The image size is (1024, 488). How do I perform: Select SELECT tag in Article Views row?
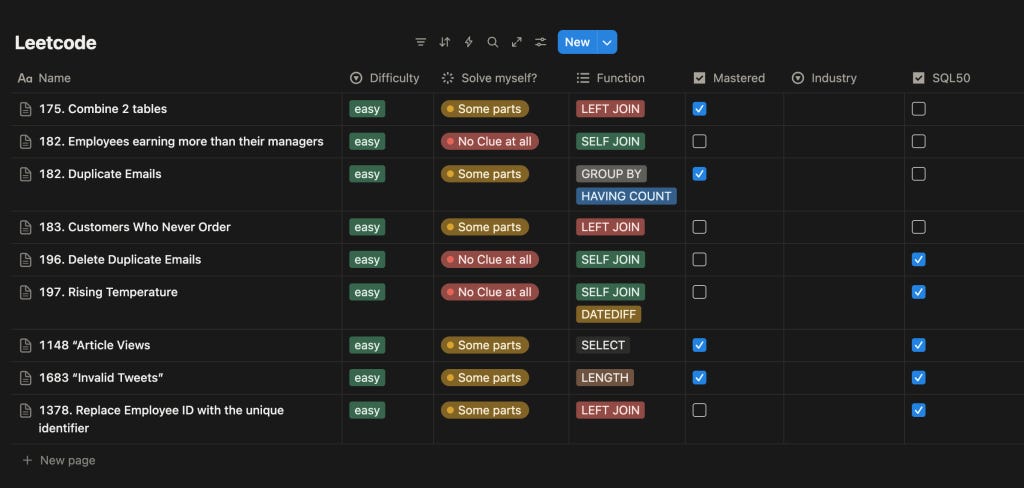click(x=603, y=346)
